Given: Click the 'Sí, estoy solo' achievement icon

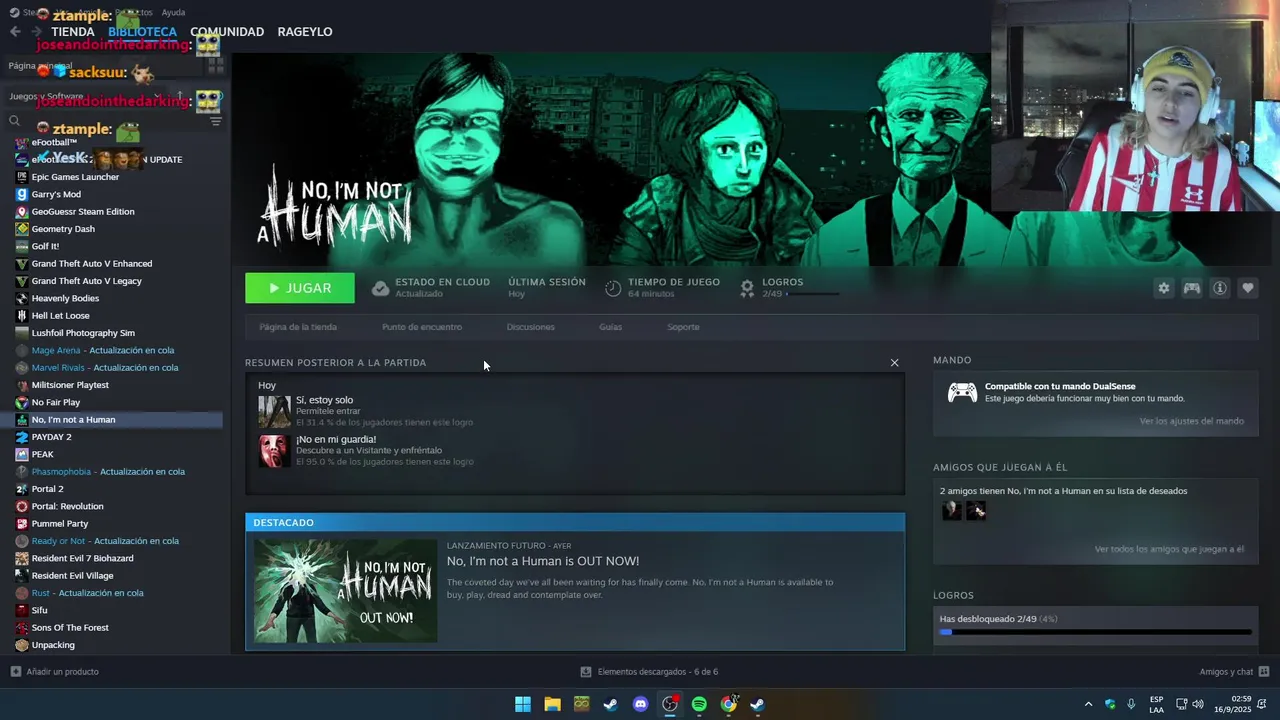Looking at the screenshot, I should [x=274, y=411].
